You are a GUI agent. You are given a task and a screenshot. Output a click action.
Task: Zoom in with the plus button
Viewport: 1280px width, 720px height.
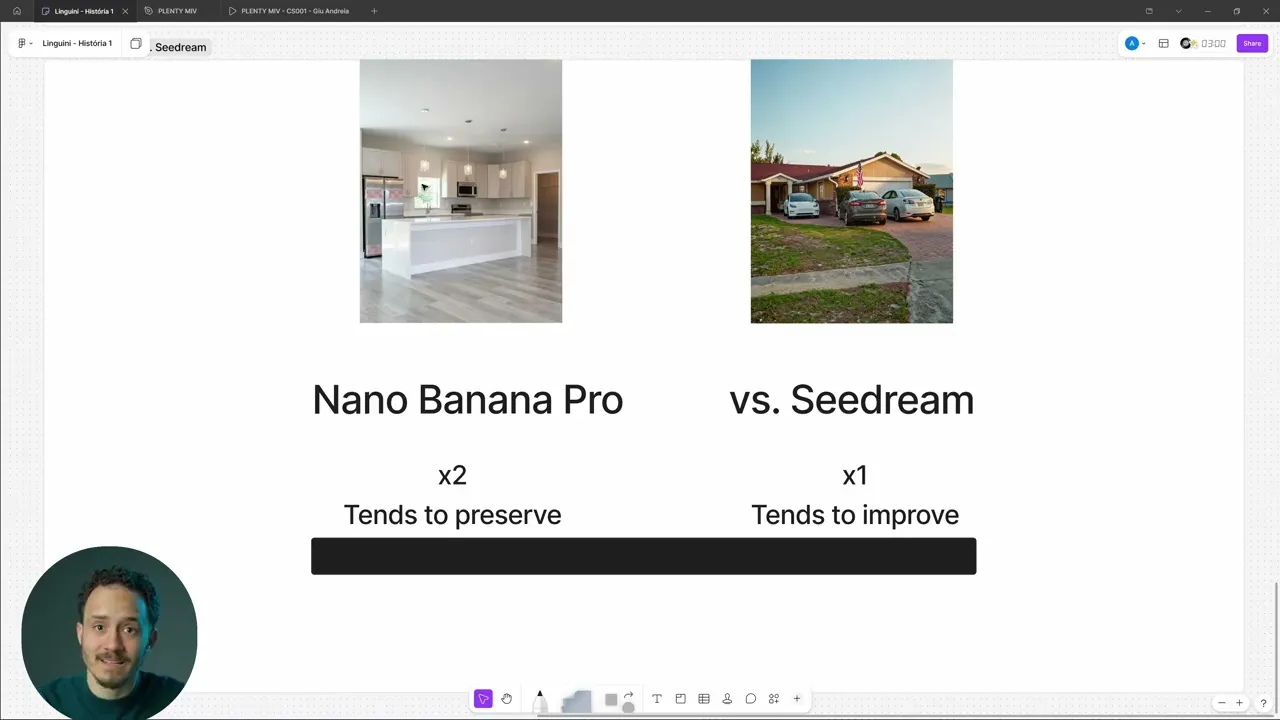pos(1240,703)
